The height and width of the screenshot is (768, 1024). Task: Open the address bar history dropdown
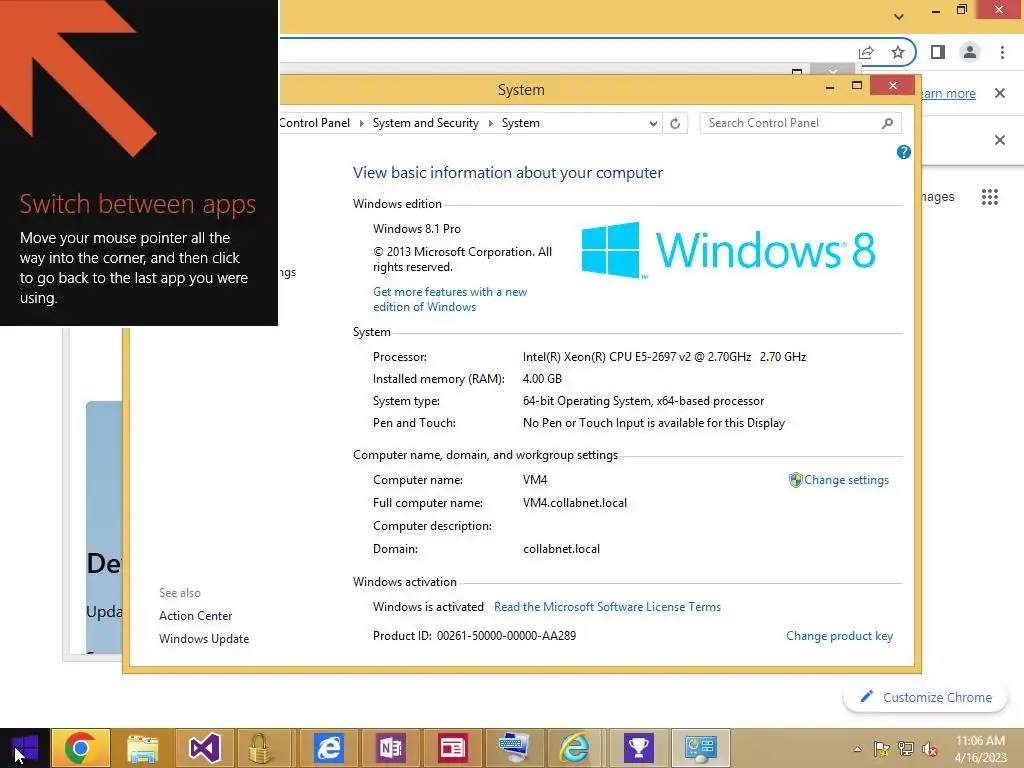pyautogui.click(x=652, y=123)
